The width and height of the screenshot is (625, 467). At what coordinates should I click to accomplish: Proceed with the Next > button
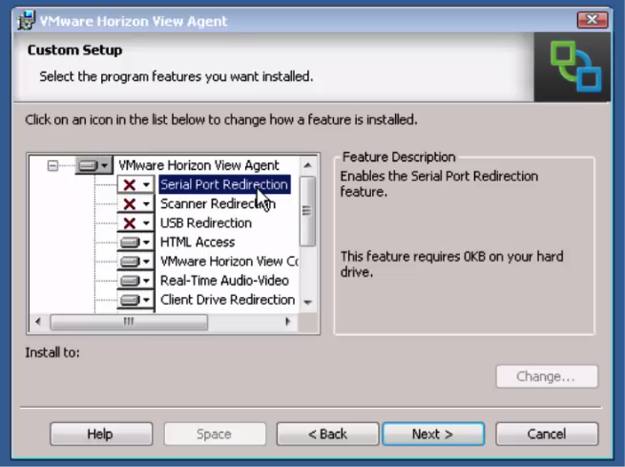click(433, 434)
